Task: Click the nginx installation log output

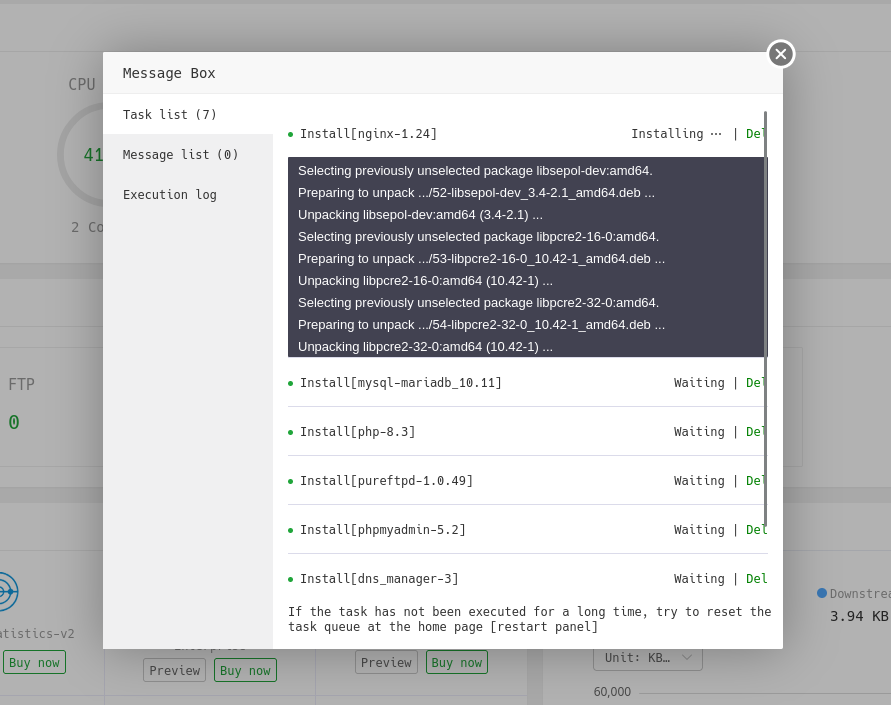Action: pos(526,257)
